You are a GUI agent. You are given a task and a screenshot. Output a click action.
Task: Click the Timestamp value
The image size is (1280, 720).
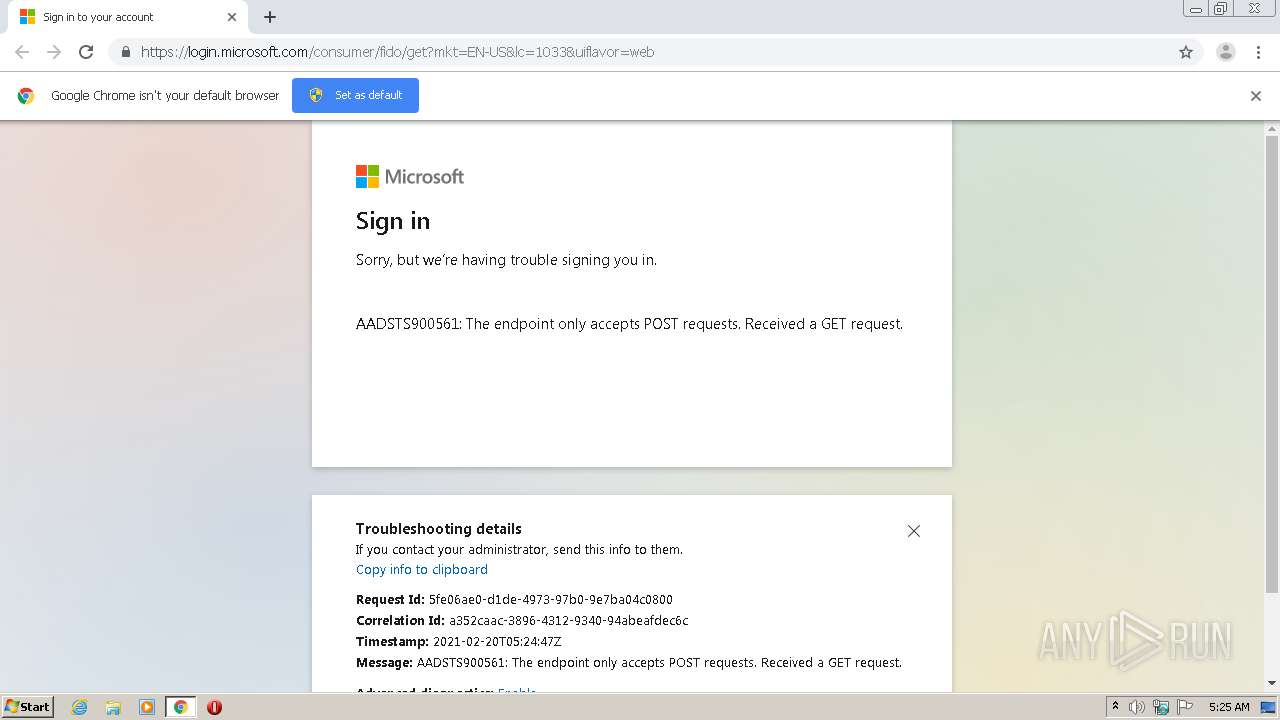tap(497, 642)
